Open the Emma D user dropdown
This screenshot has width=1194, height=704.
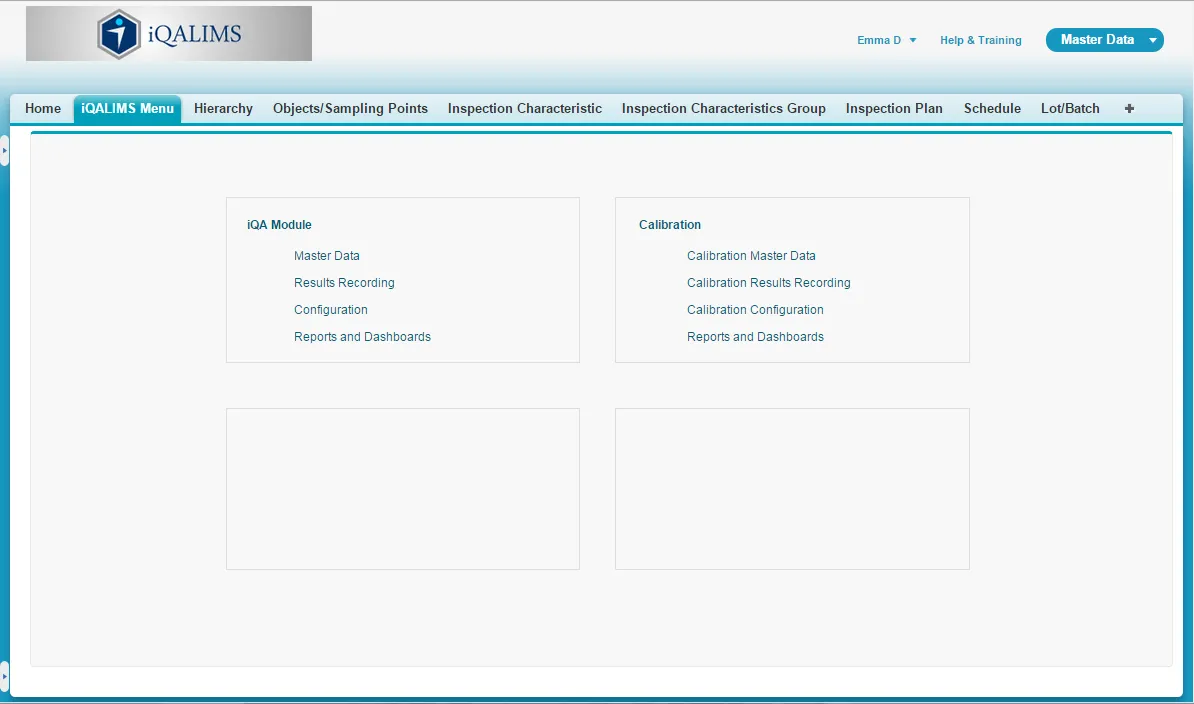(x=886, y=40)
